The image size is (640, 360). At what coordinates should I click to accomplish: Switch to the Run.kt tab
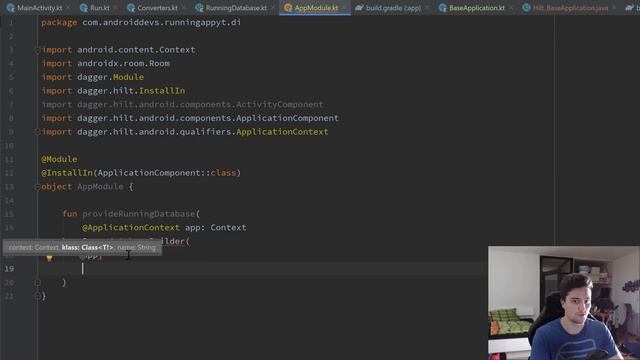pos(100,8)
